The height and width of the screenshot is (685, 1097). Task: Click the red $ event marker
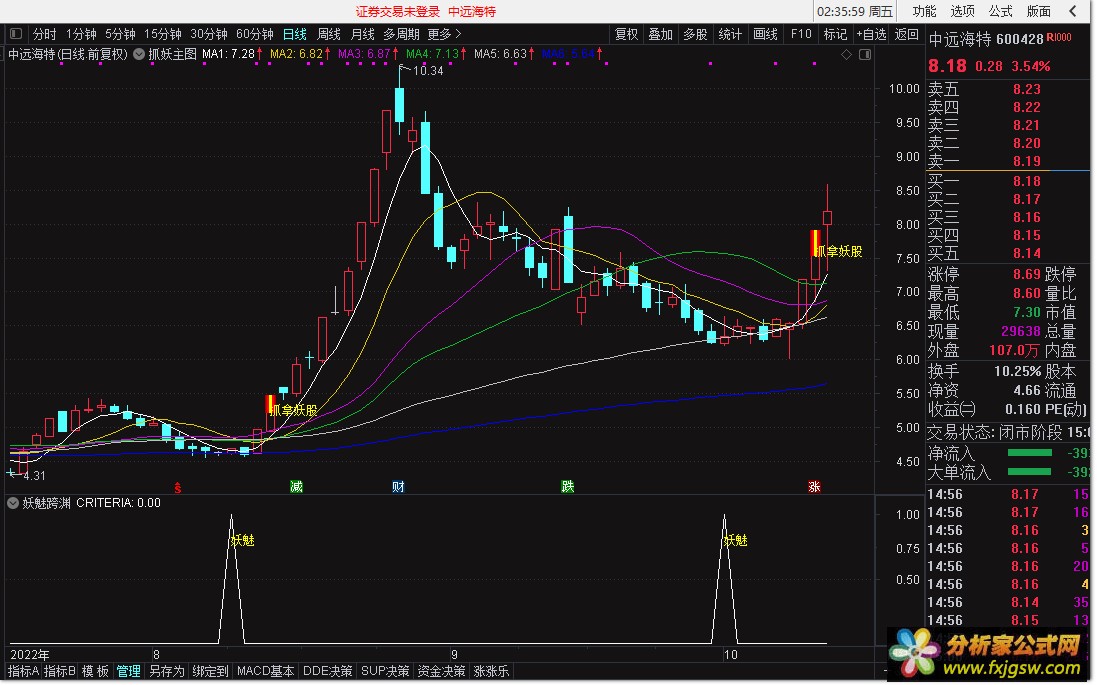point(178,488)
